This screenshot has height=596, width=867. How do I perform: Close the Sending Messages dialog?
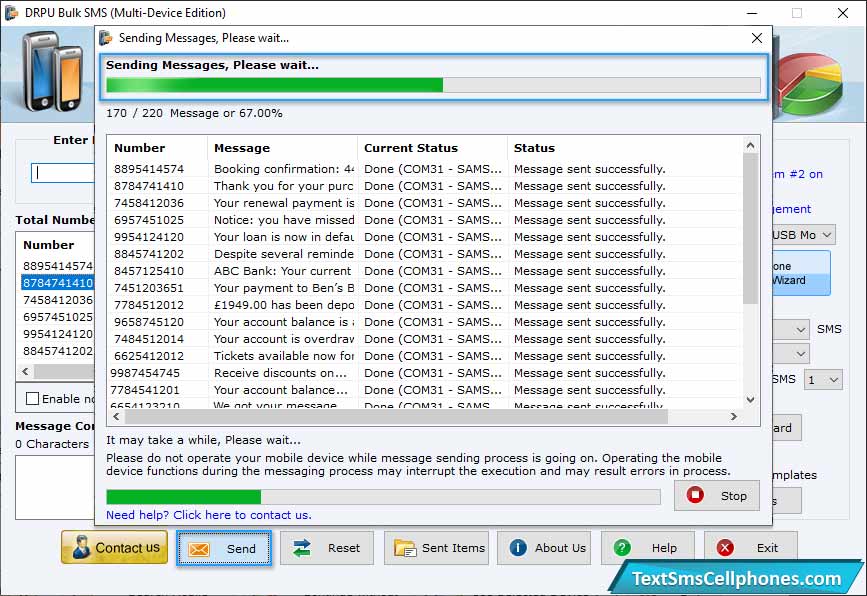click(x=757, y=38)
